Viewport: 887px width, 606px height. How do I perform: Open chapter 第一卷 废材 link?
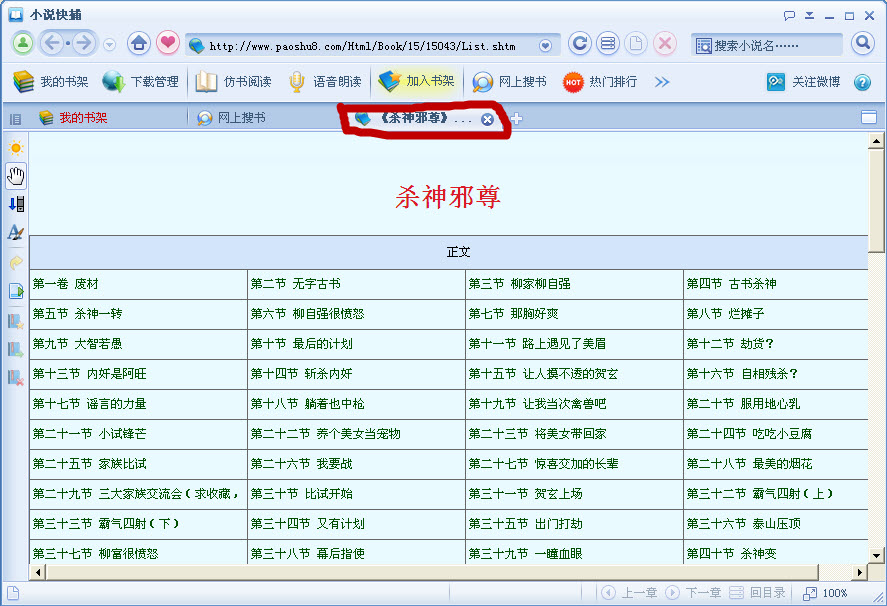[x=66, y=284]
